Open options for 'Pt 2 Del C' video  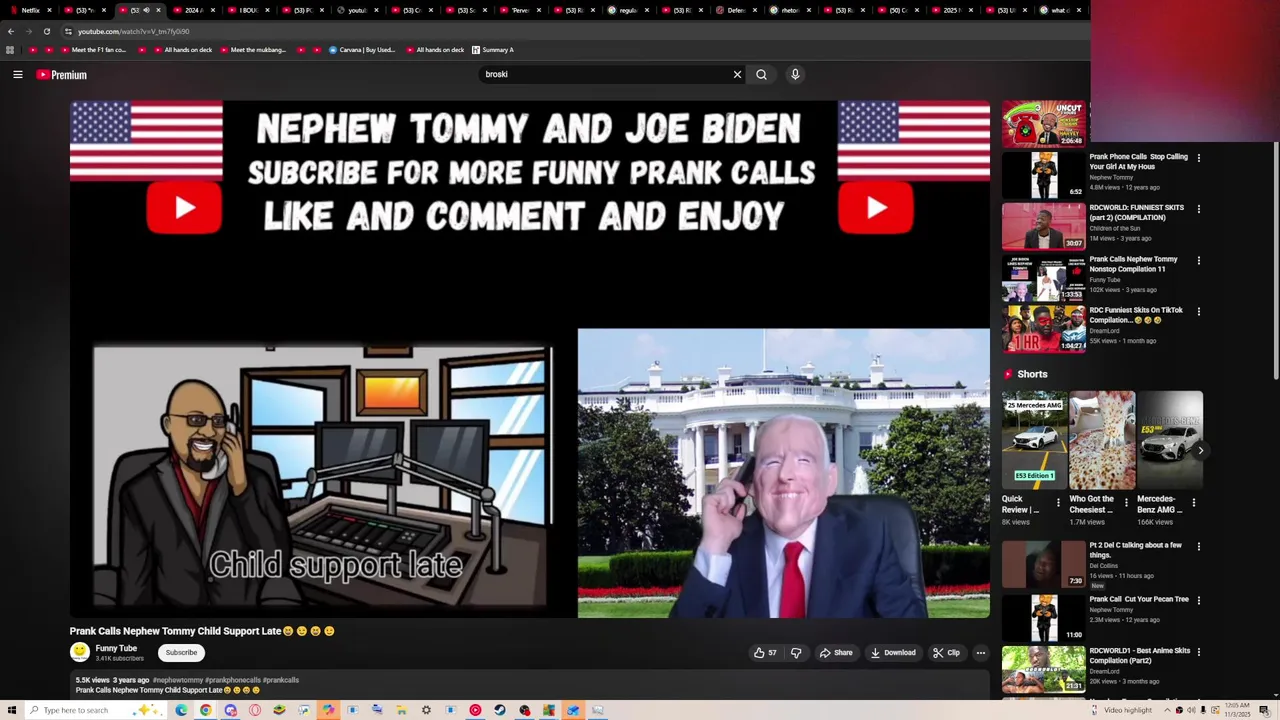click(1199, 546)
